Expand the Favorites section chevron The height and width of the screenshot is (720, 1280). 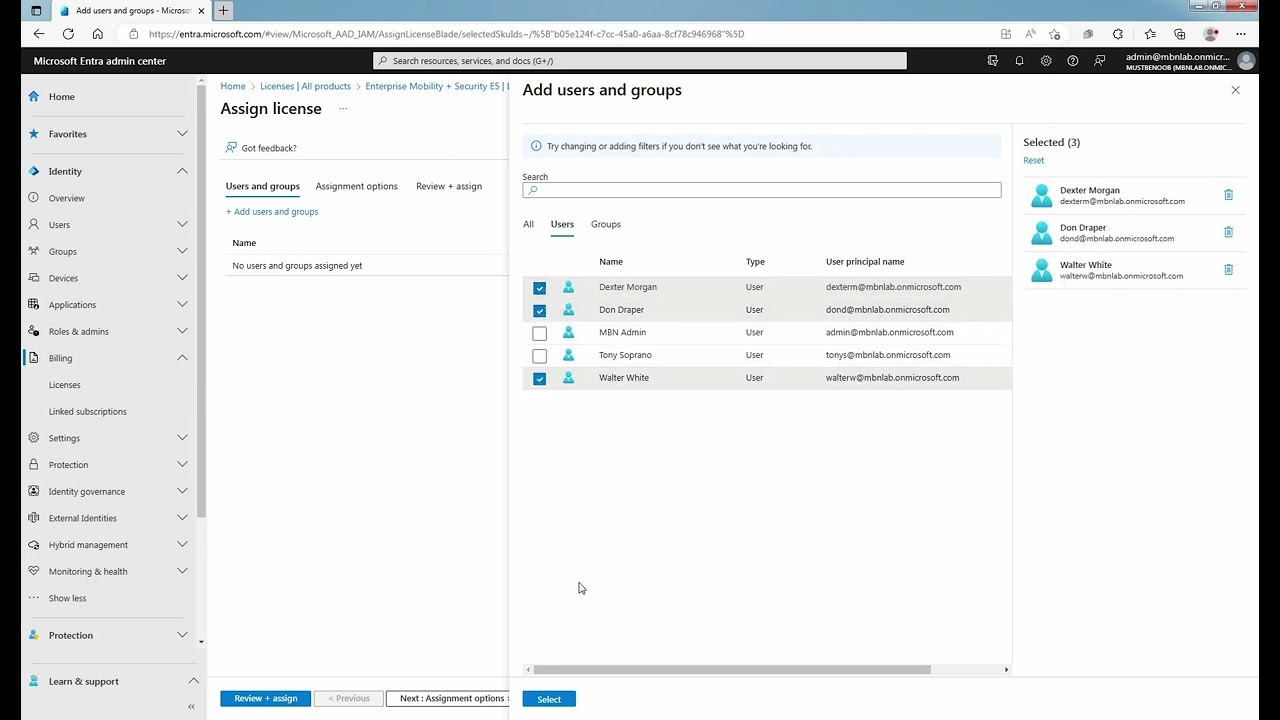182,134
